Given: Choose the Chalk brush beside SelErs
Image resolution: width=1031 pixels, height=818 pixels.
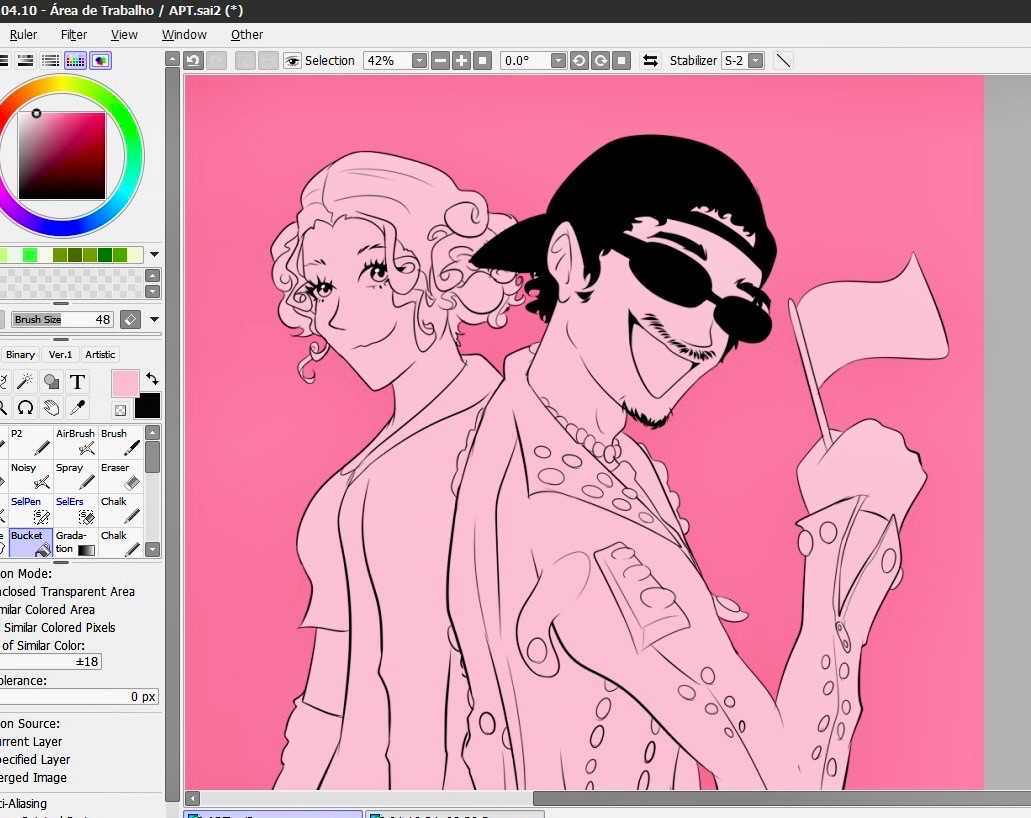Looking at the screenshot, I should (120, 510).
